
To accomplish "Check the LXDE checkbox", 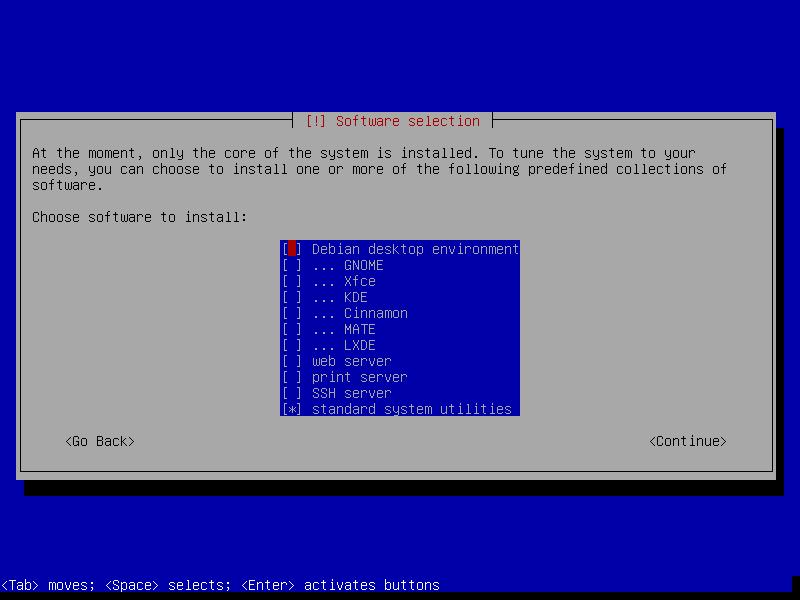I will click(x=292, y=345).
